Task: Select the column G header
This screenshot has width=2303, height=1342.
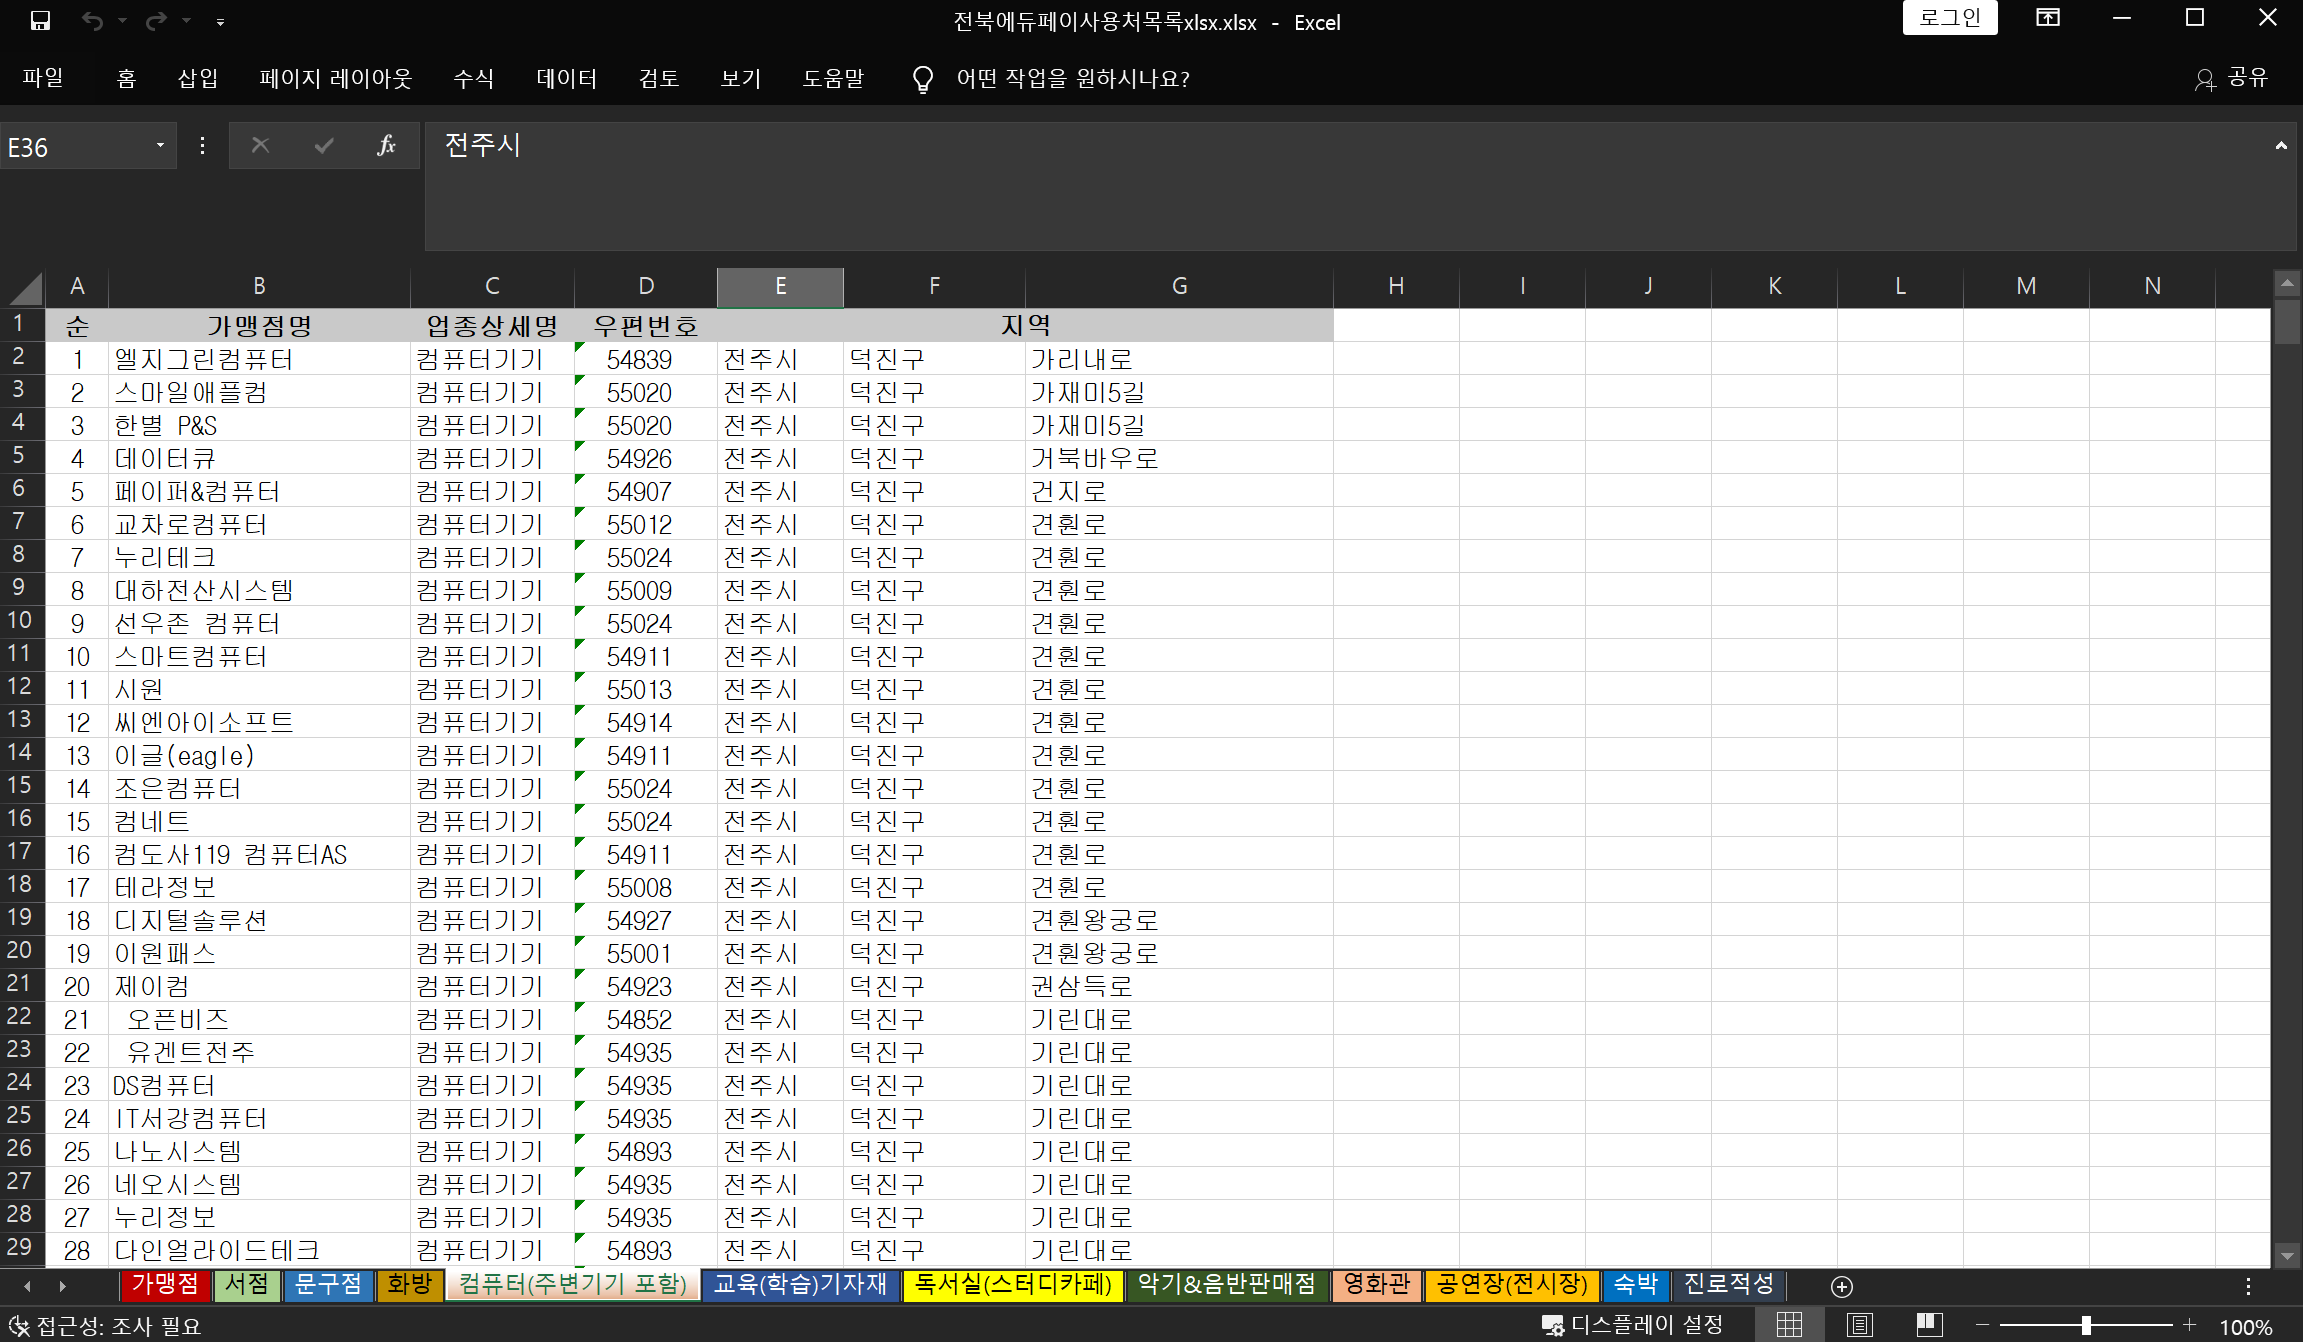Action: click(x=1179, y=287)
